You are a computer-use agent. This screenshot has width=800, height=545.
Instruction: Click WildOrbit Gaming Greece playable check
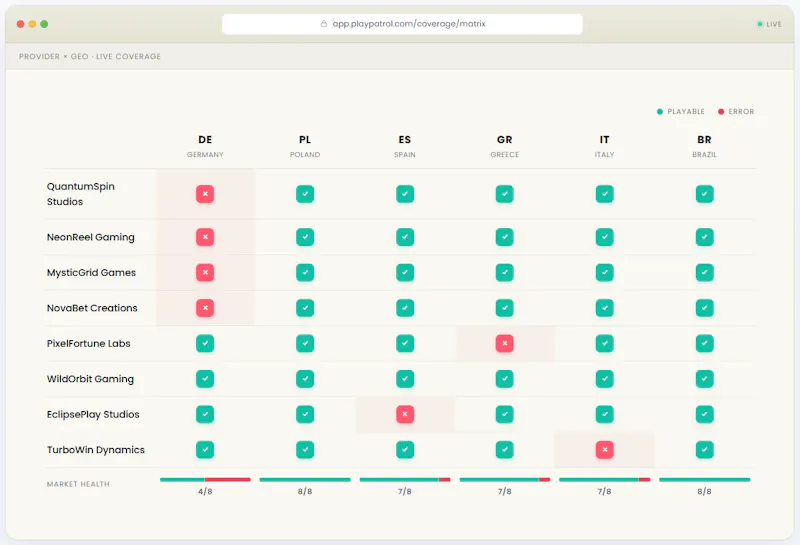click(x=505, y=379)
